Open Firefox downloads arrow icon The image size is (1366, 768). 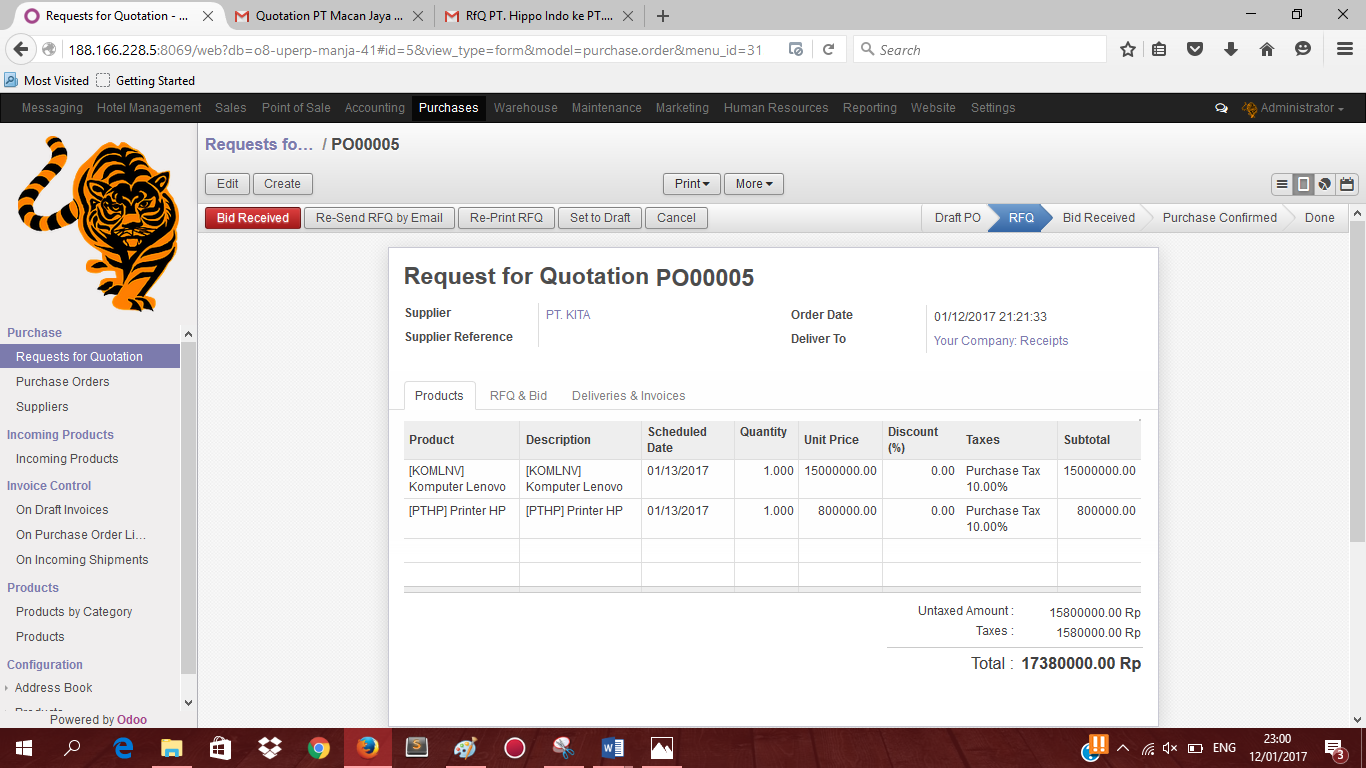click(1231, 49)
